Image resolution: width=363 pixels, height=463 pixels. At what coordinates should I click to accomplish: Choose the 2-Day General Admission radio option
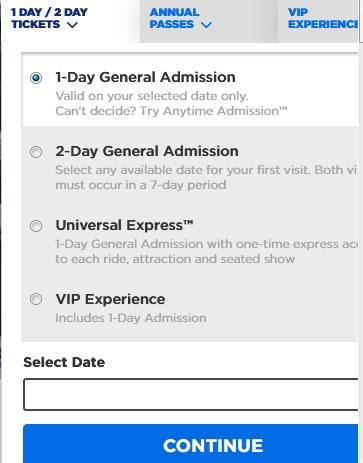(36, 152)
